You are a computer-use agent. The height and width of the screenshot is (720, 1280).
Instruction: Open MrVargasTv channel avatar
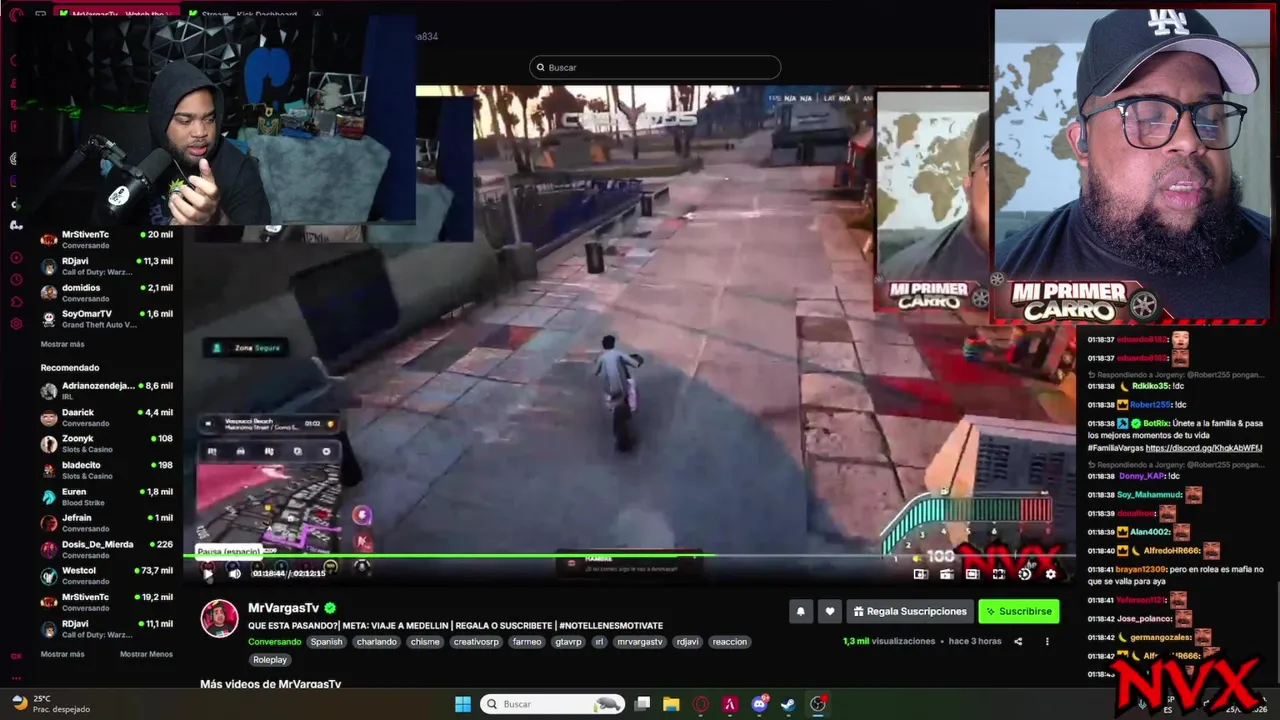point(220,619)
